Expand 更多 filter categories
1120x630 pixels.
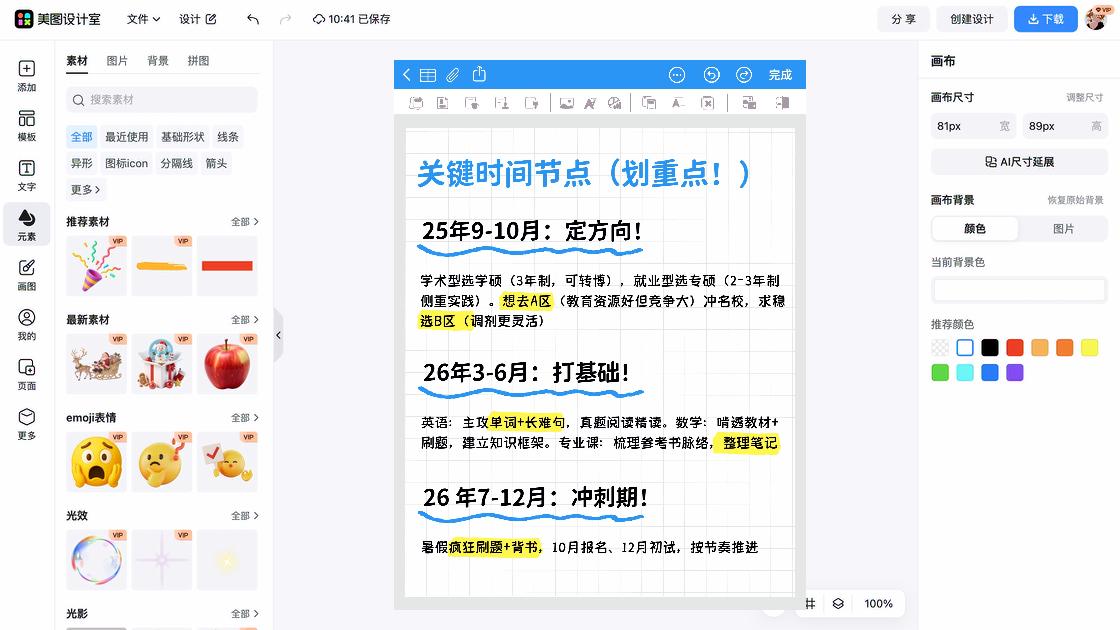(x=85, y=189)
